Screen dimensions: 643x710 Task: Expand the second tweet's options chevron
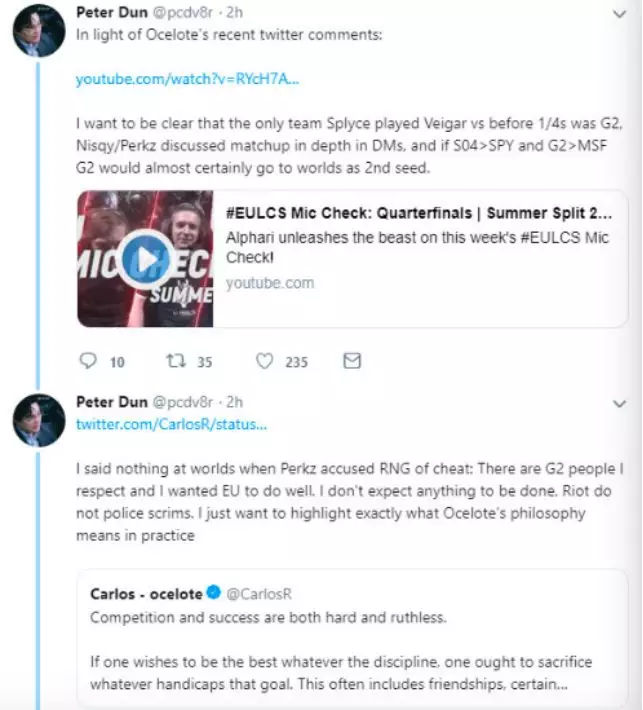tap(619, 402)
